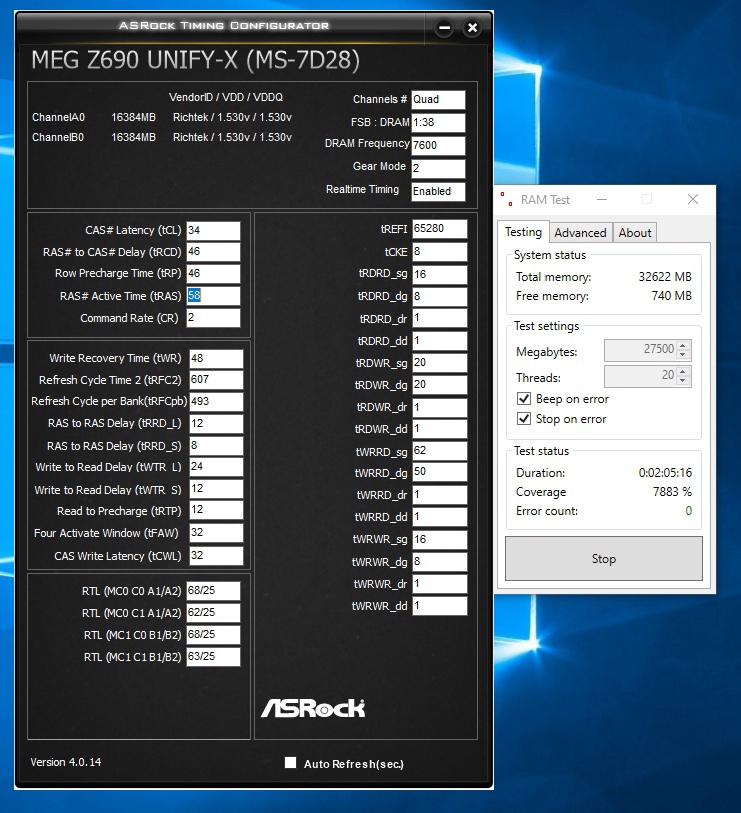Increase Threads value with up arrow
Screen dimensions: 741x813
pyautogui.click(x=683, y=372)
